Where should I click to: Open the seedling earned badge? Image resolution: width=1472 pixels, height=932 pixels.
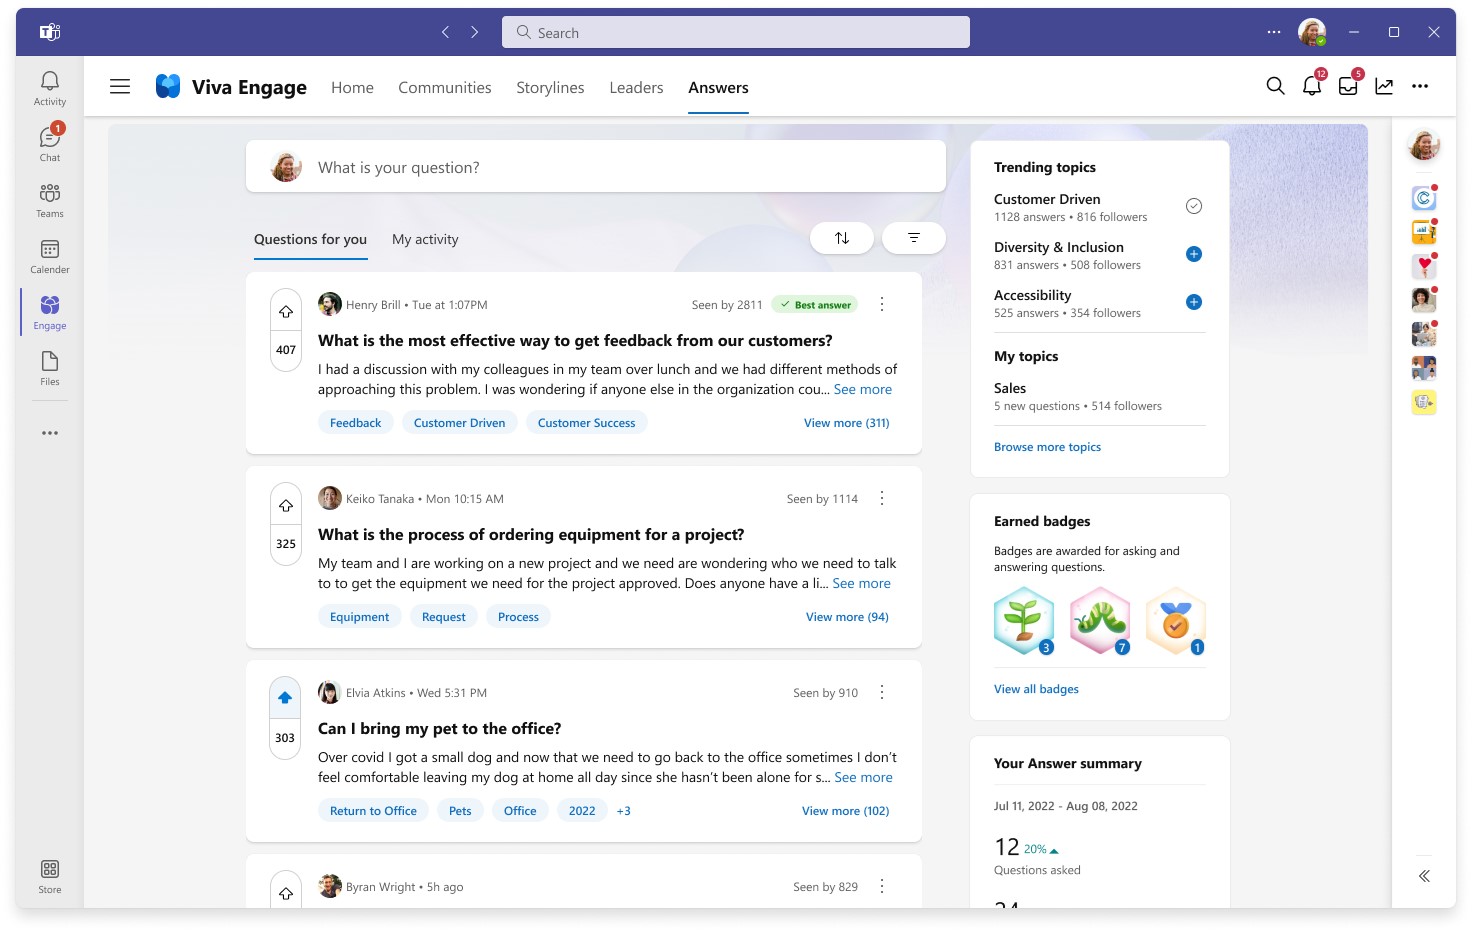1024,621
